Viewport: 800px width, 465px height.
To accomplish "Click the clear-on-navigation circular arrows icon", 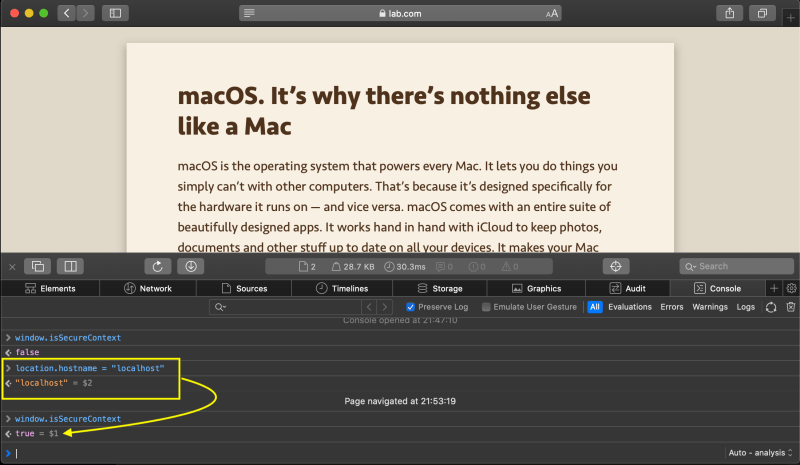I will click(771, 307).
